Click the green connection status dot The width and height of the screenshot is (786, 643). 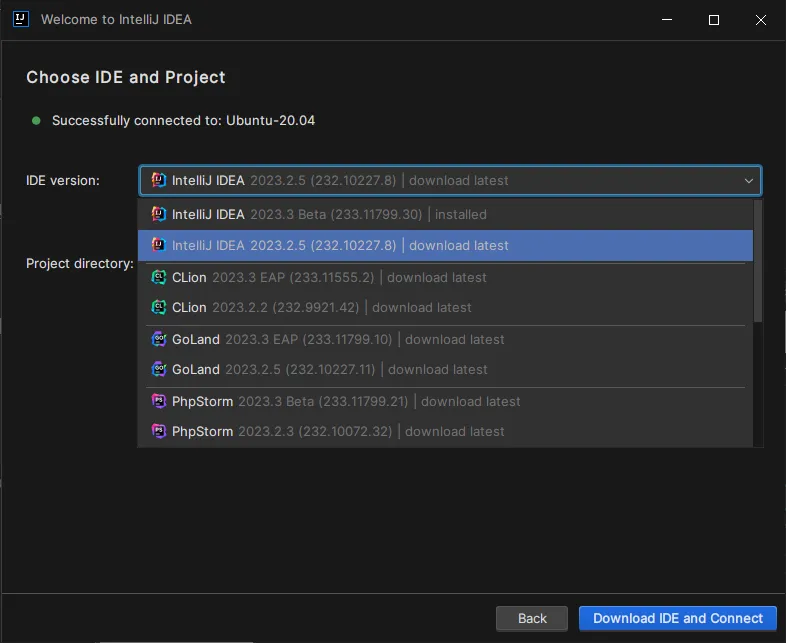coord(36,121)
